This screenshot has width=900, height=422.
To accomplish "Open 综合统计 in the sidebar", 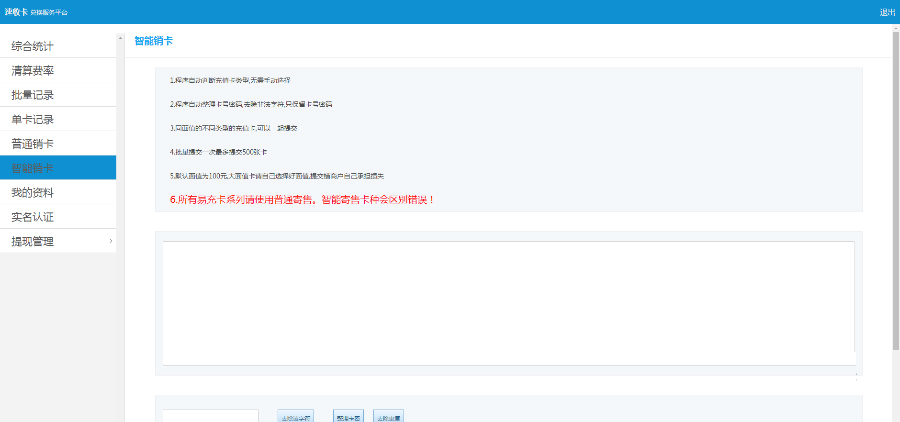I will tap(32, 47).
